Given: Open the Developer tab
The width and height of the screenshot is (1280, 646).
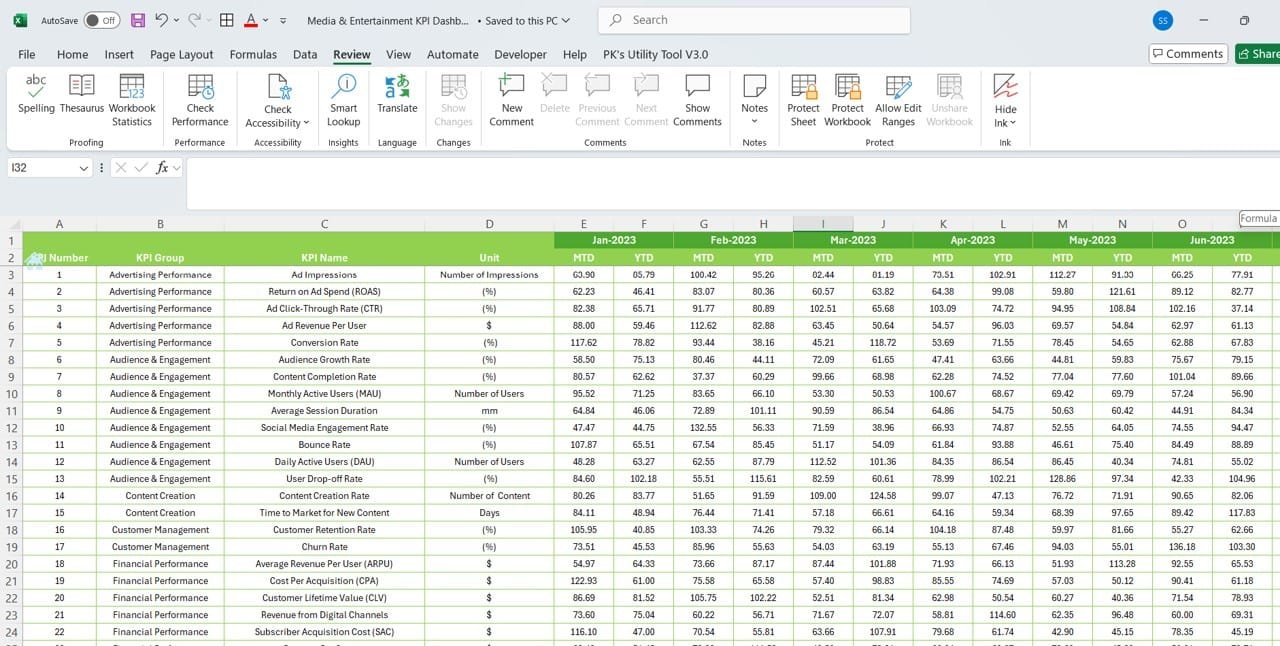Looking at the screenshot, I should tap(520, 54).
